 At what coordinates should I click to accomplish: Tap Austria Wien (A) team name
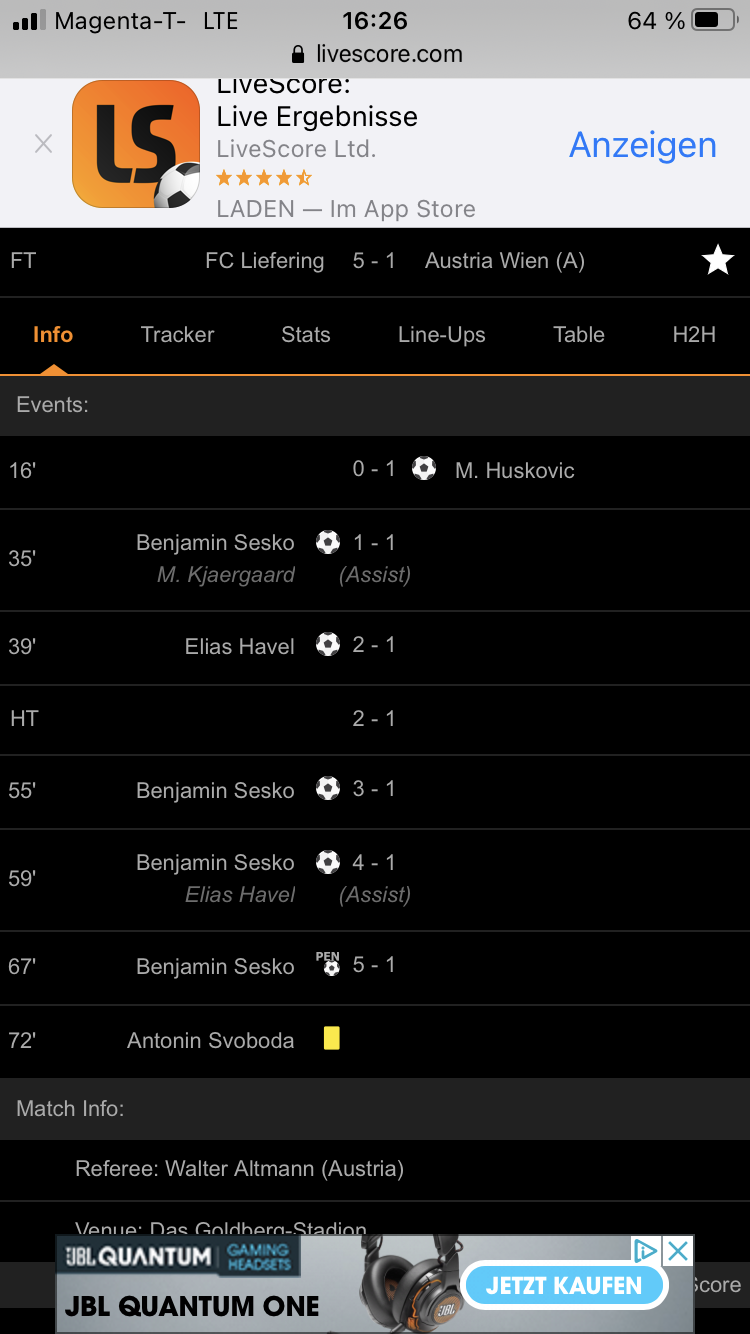505,261
